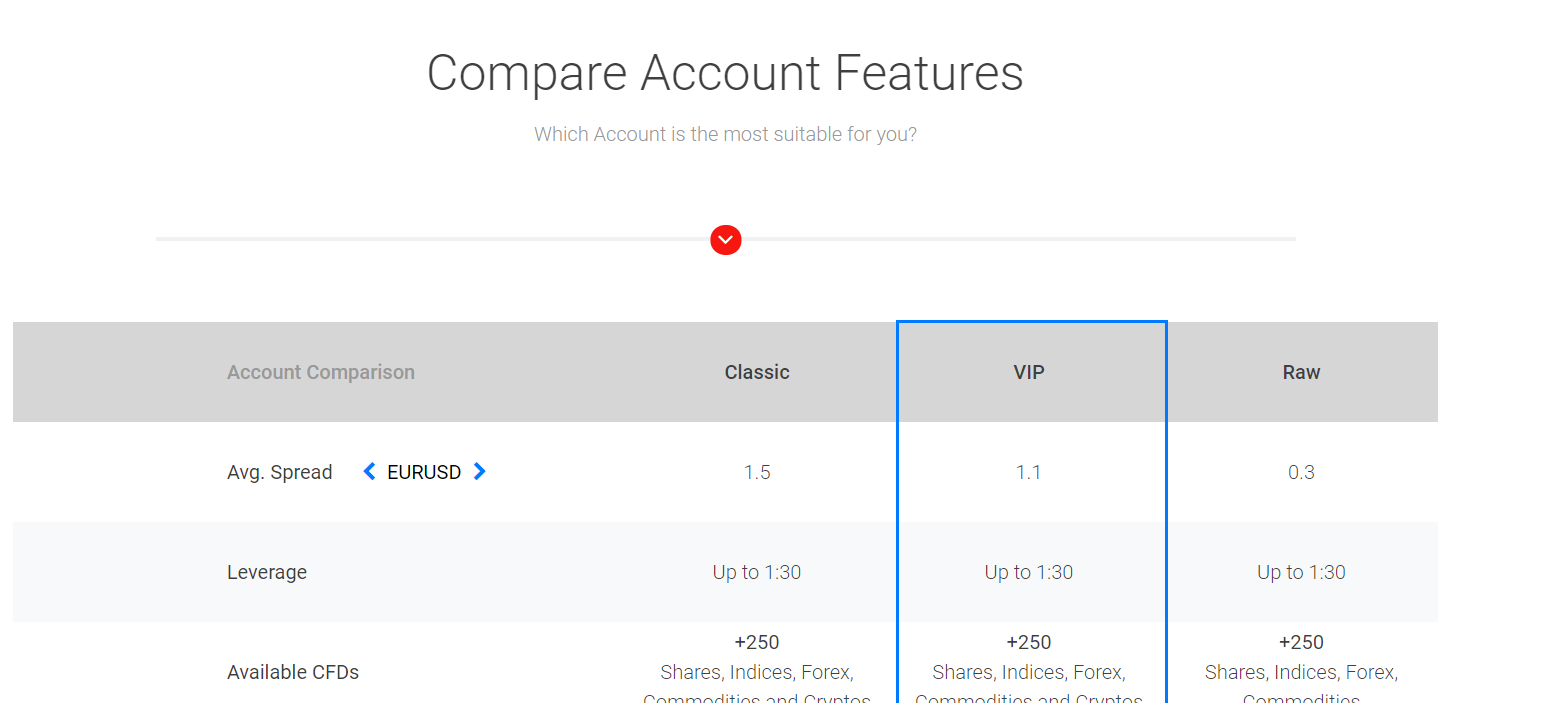Click the Avg. Spread row label
Image resolution: width=1547 pixels, height=703 pixels.
tap(279, 472)
